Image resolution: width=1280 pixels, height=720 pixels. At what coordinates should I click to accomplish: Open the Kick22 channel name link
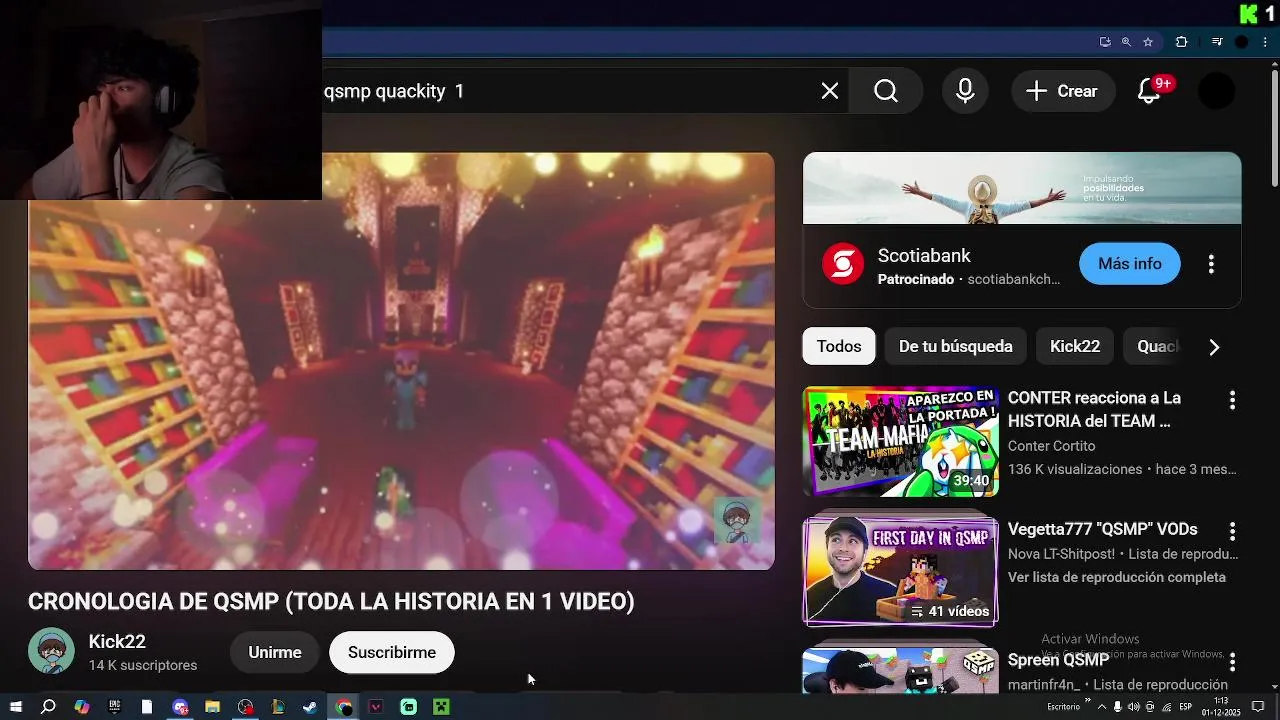coord(117,642)
